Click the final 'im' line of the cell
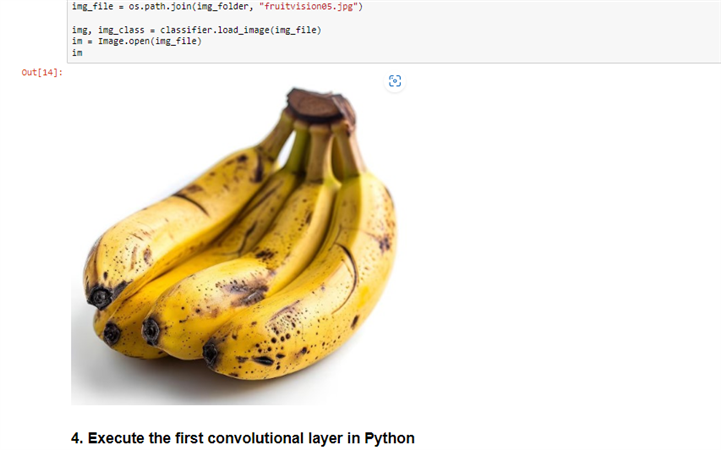721x450 pixels. (x=77, y=52)
